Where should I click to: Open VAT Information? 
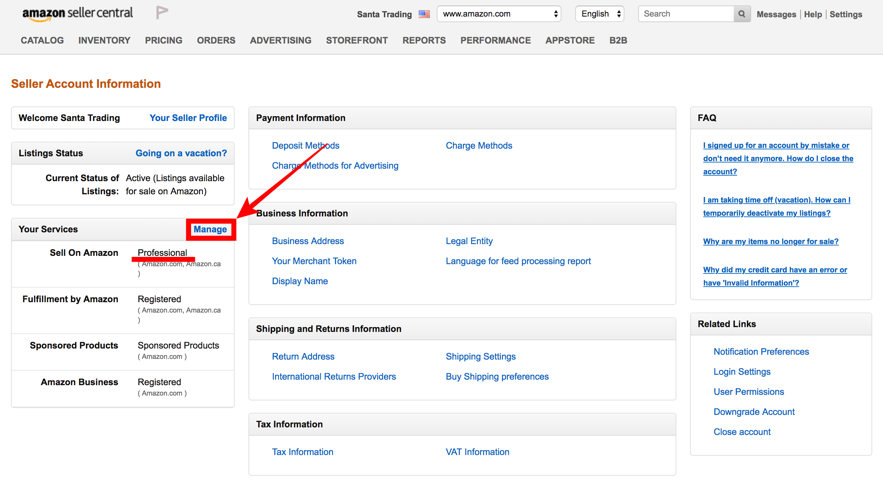click(478, 452)
